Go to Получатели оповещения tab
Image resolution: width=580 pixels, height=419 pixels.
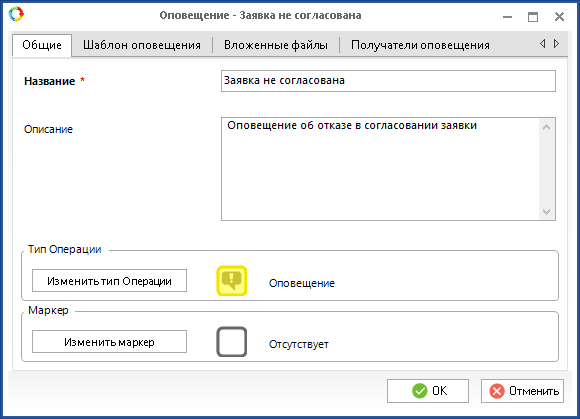point(420,45)
